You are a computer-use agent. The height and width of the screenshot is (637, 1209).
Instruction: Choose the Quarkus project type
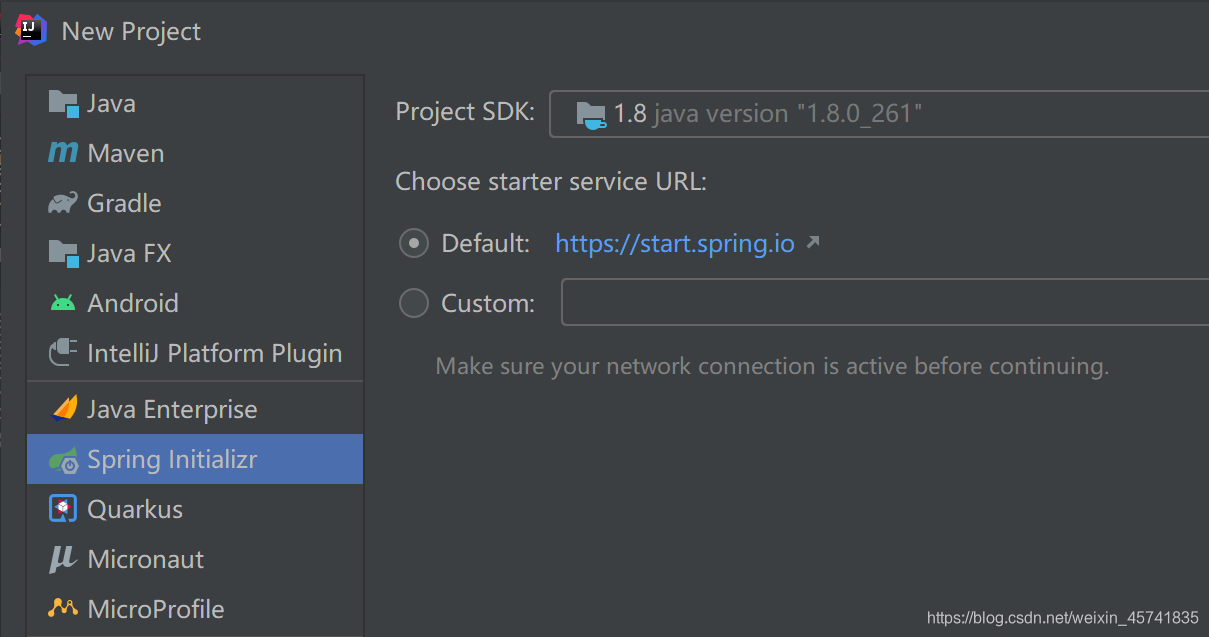[x=195, y=509]
